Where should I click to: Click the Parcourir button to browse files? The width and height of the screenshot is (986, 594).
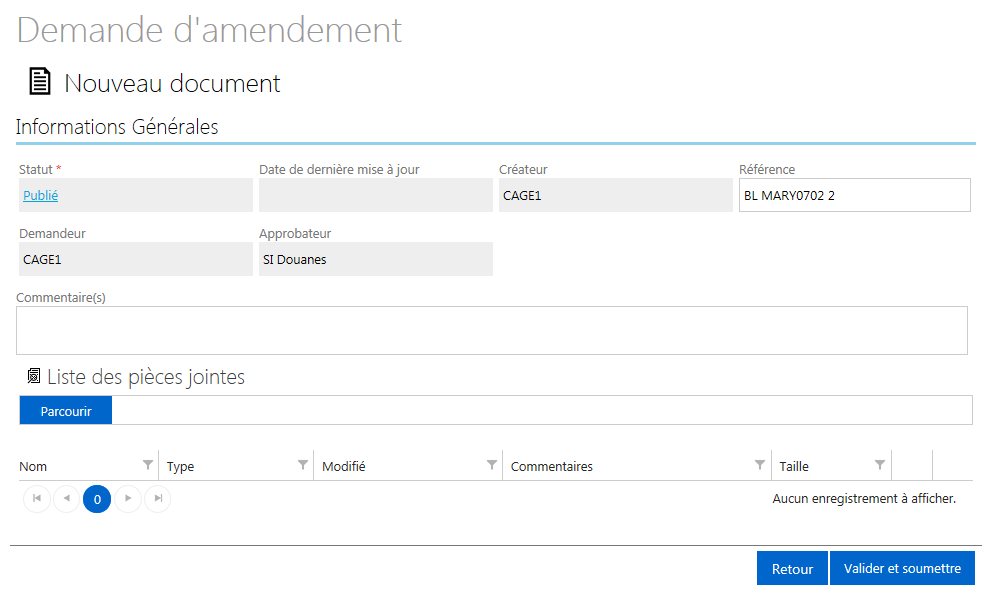point(66,410)
